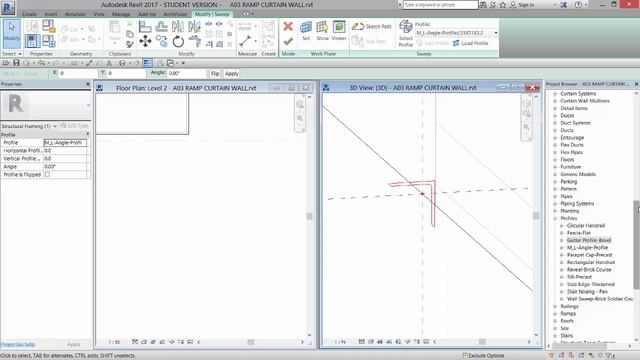The height and width of the screenshot is (360, 640).
Task: Collapse the Profiles tree node
Action: [x=555, y=218]
